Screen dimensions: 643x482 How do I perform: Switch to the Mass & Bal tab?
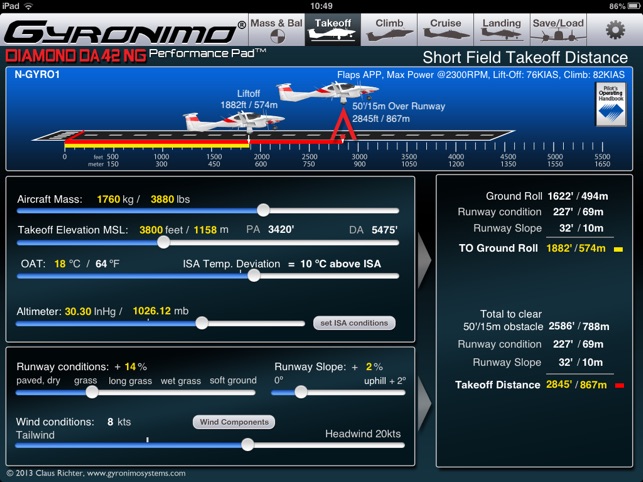pos(277,30)
